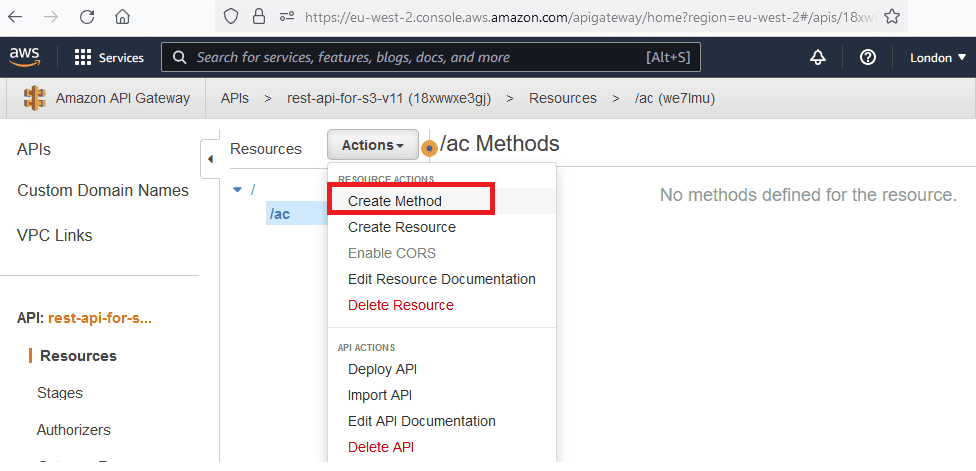The height and width of the screenshot is (471, 976).
Task: Select Deploy API in the menu
Action: pyautogui.click(x=382, y=369)
